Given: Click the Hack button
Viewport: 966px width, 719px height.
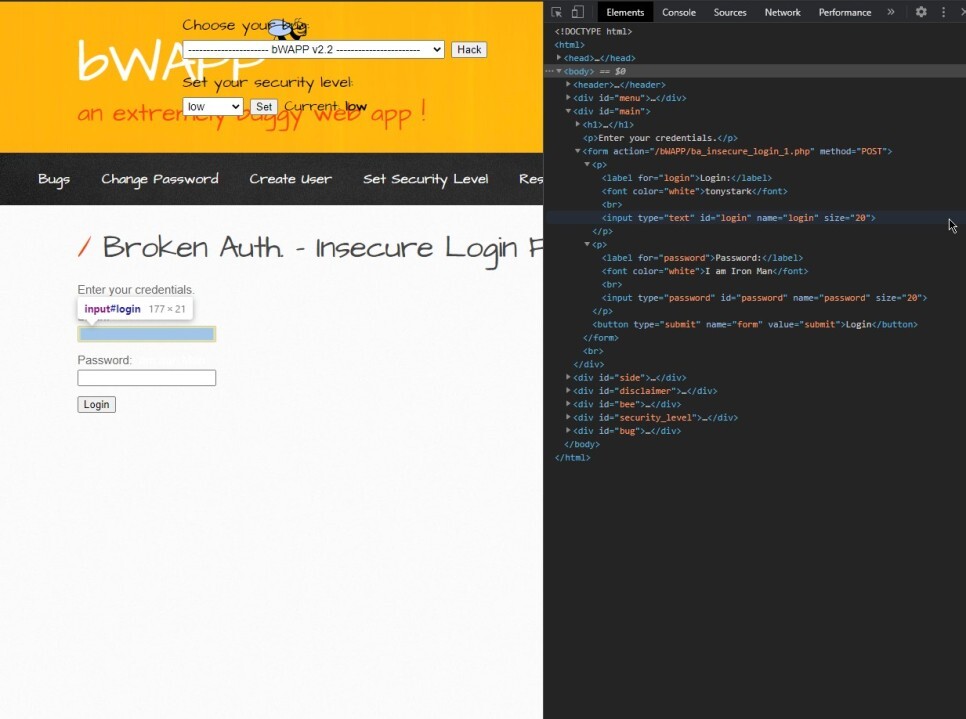Looking at the screenshot, I should click(469, 49).
